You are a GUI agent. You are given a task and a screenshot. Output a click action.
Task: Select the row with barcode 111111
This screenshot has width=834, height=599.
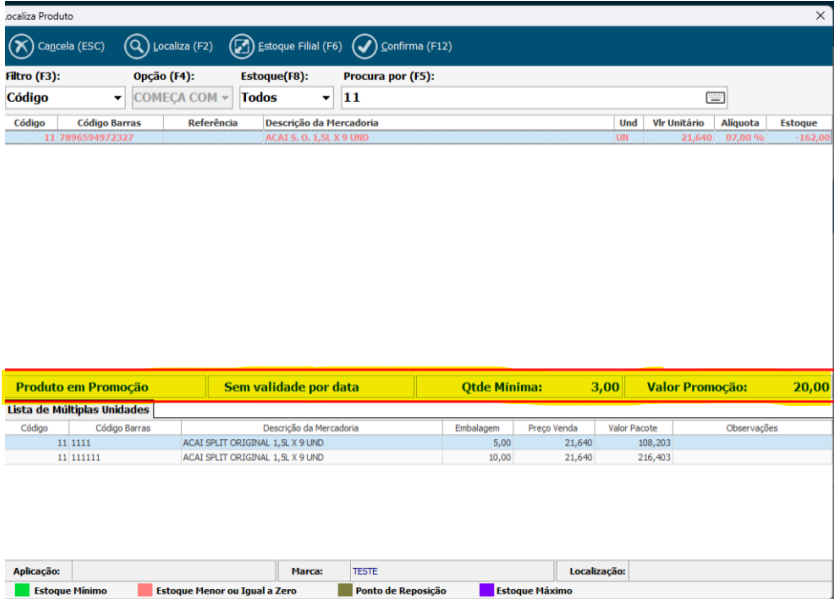(x=300, y=456)
